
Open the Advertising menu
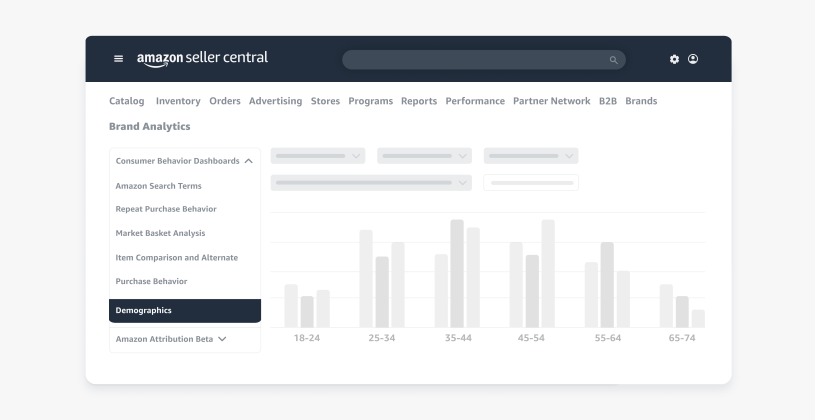coord(275,101)
